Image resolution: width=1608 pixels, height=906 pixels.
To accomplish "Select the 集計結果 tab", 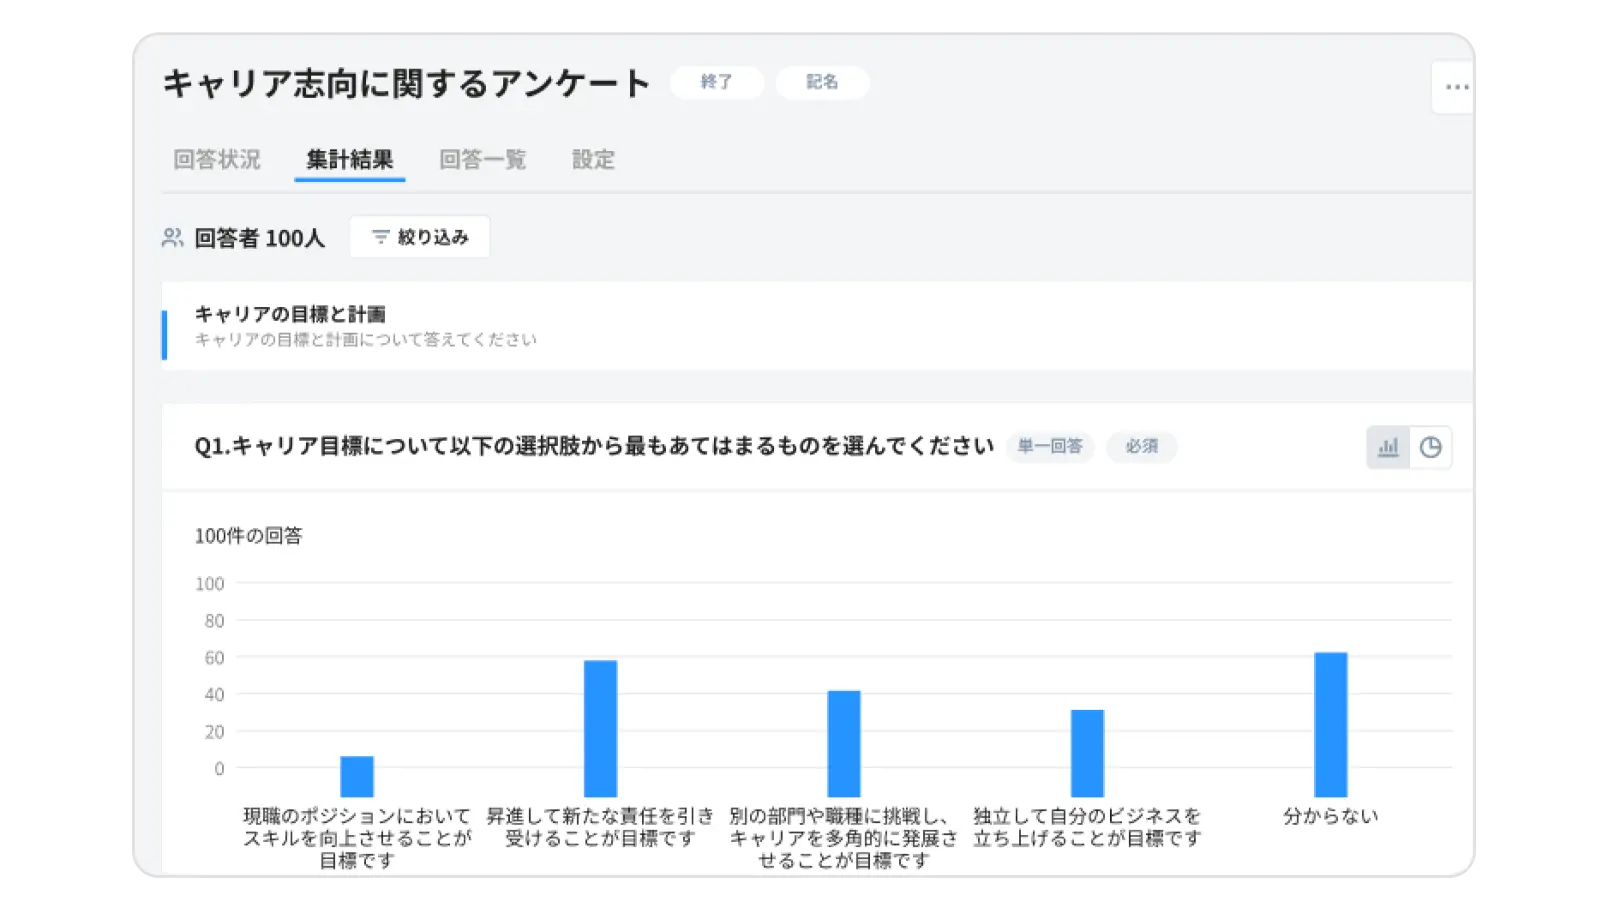I will (x=350, y=160).
